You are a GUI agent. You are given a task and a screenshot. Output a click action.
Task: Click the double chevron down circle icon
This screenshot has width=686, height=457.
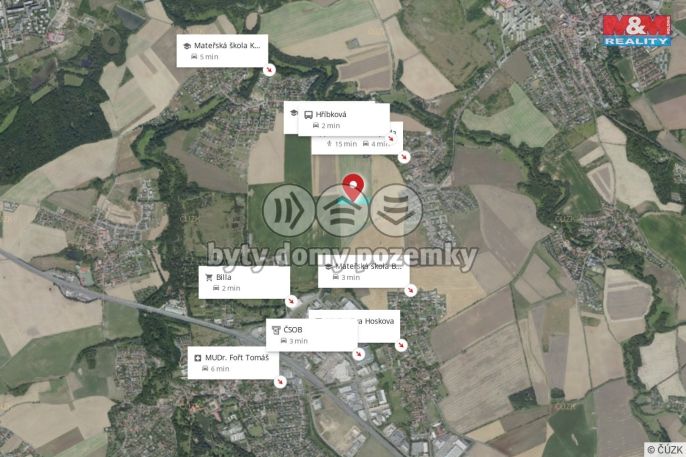(396, 210)
